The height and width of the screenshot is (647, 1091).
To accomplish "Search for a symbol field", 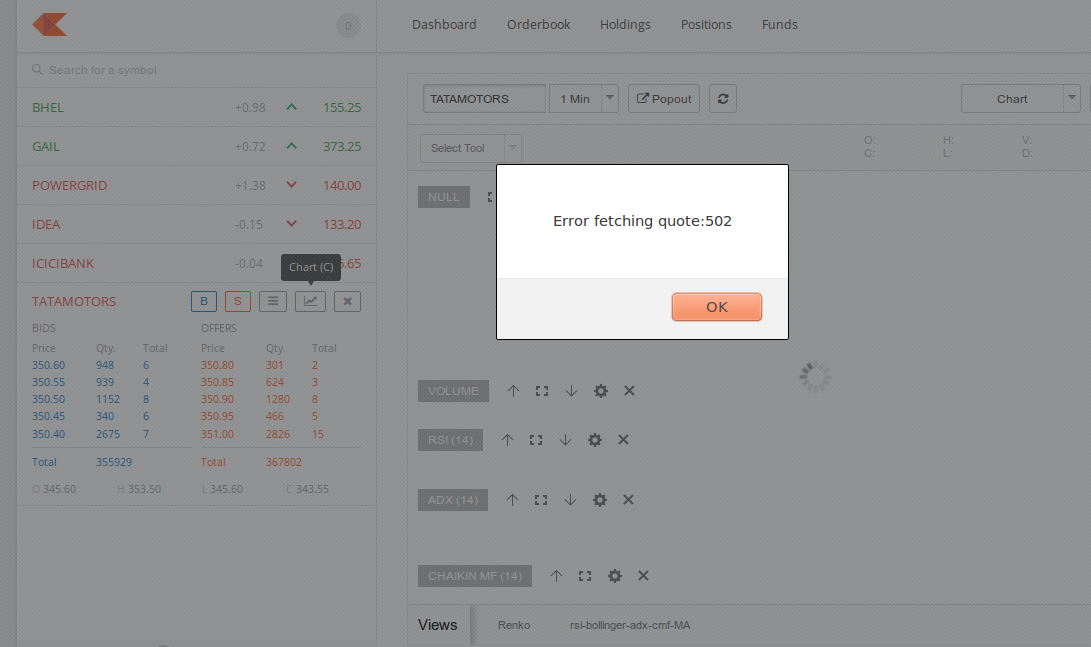I will click(x=196, y=70).
